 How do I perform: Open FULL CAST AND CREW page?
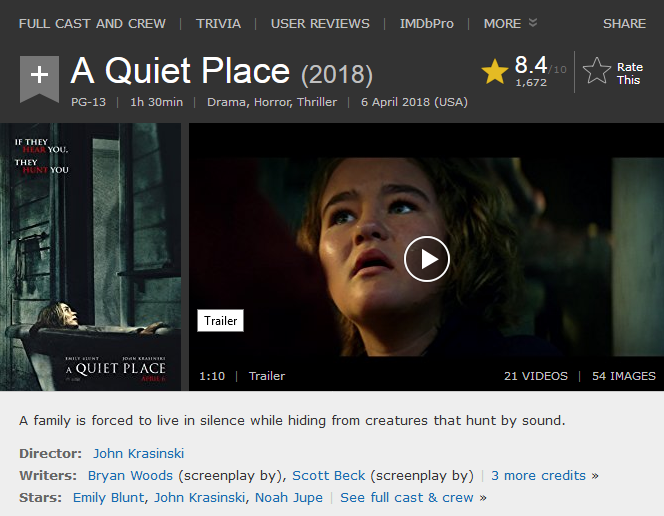(x=92, y=23)
